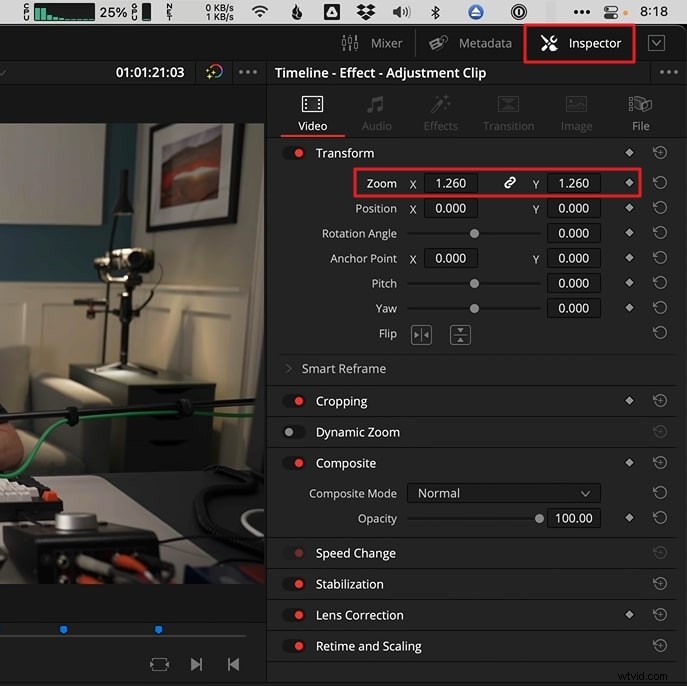Toggle the Inspector panel
Viewport: 687px width, 686px height.
click(x=580, y=43)
